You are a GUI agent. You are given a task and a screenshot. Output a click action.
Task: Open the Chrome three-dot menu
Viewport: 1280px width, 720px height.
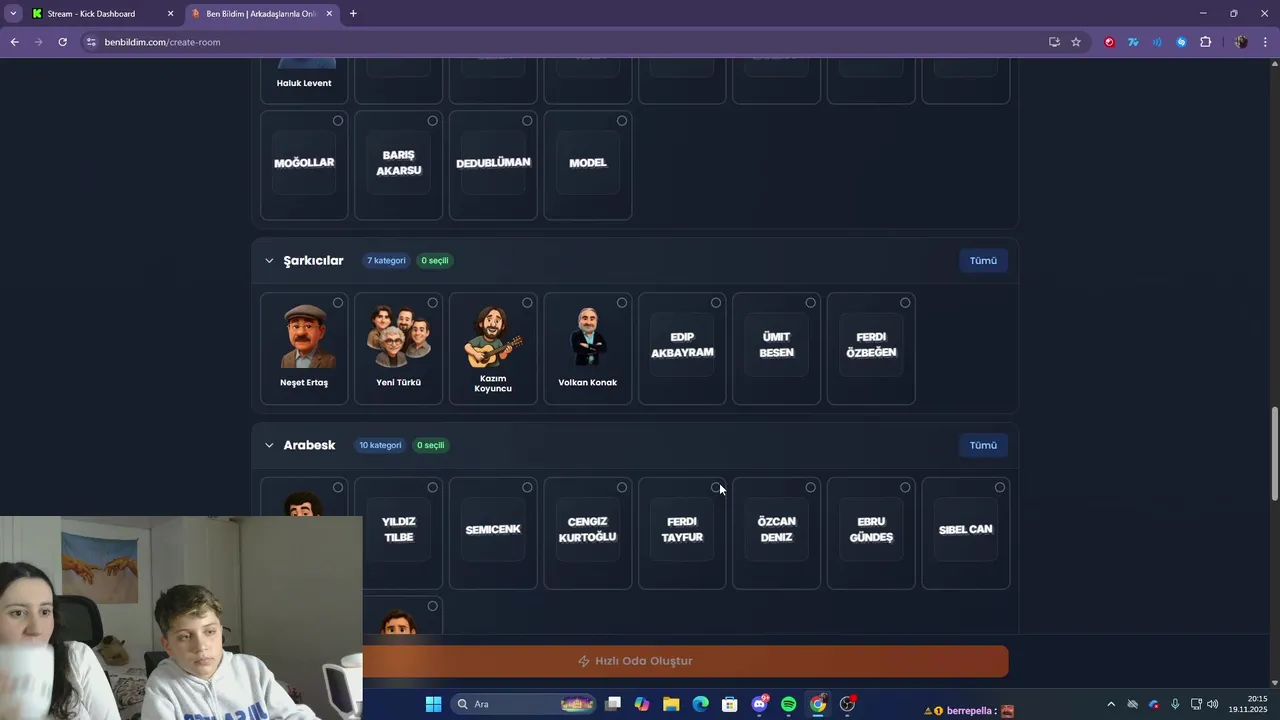coord(1266,42)
